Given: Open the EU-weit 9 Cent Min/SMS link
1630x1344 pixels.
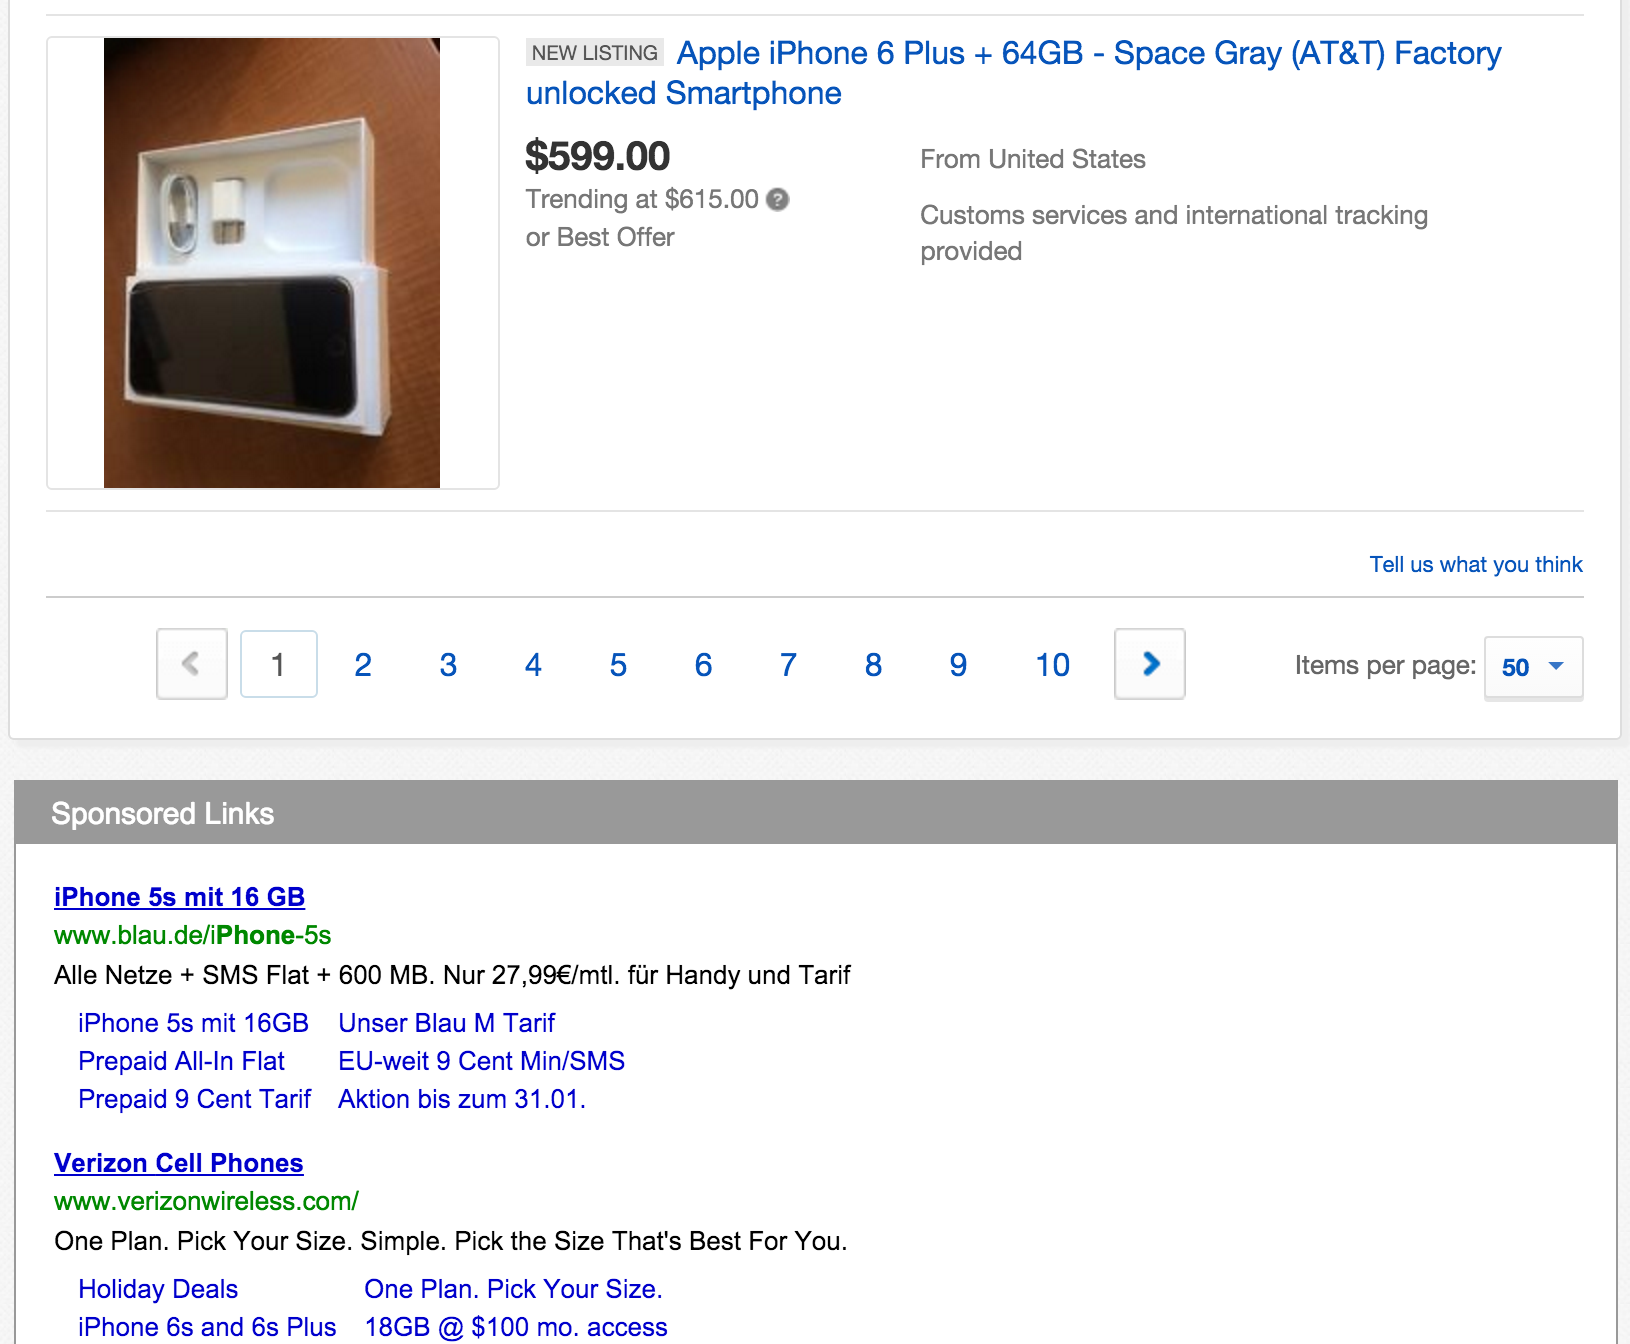Looking at the screenshot, I should click(481, 1061).
